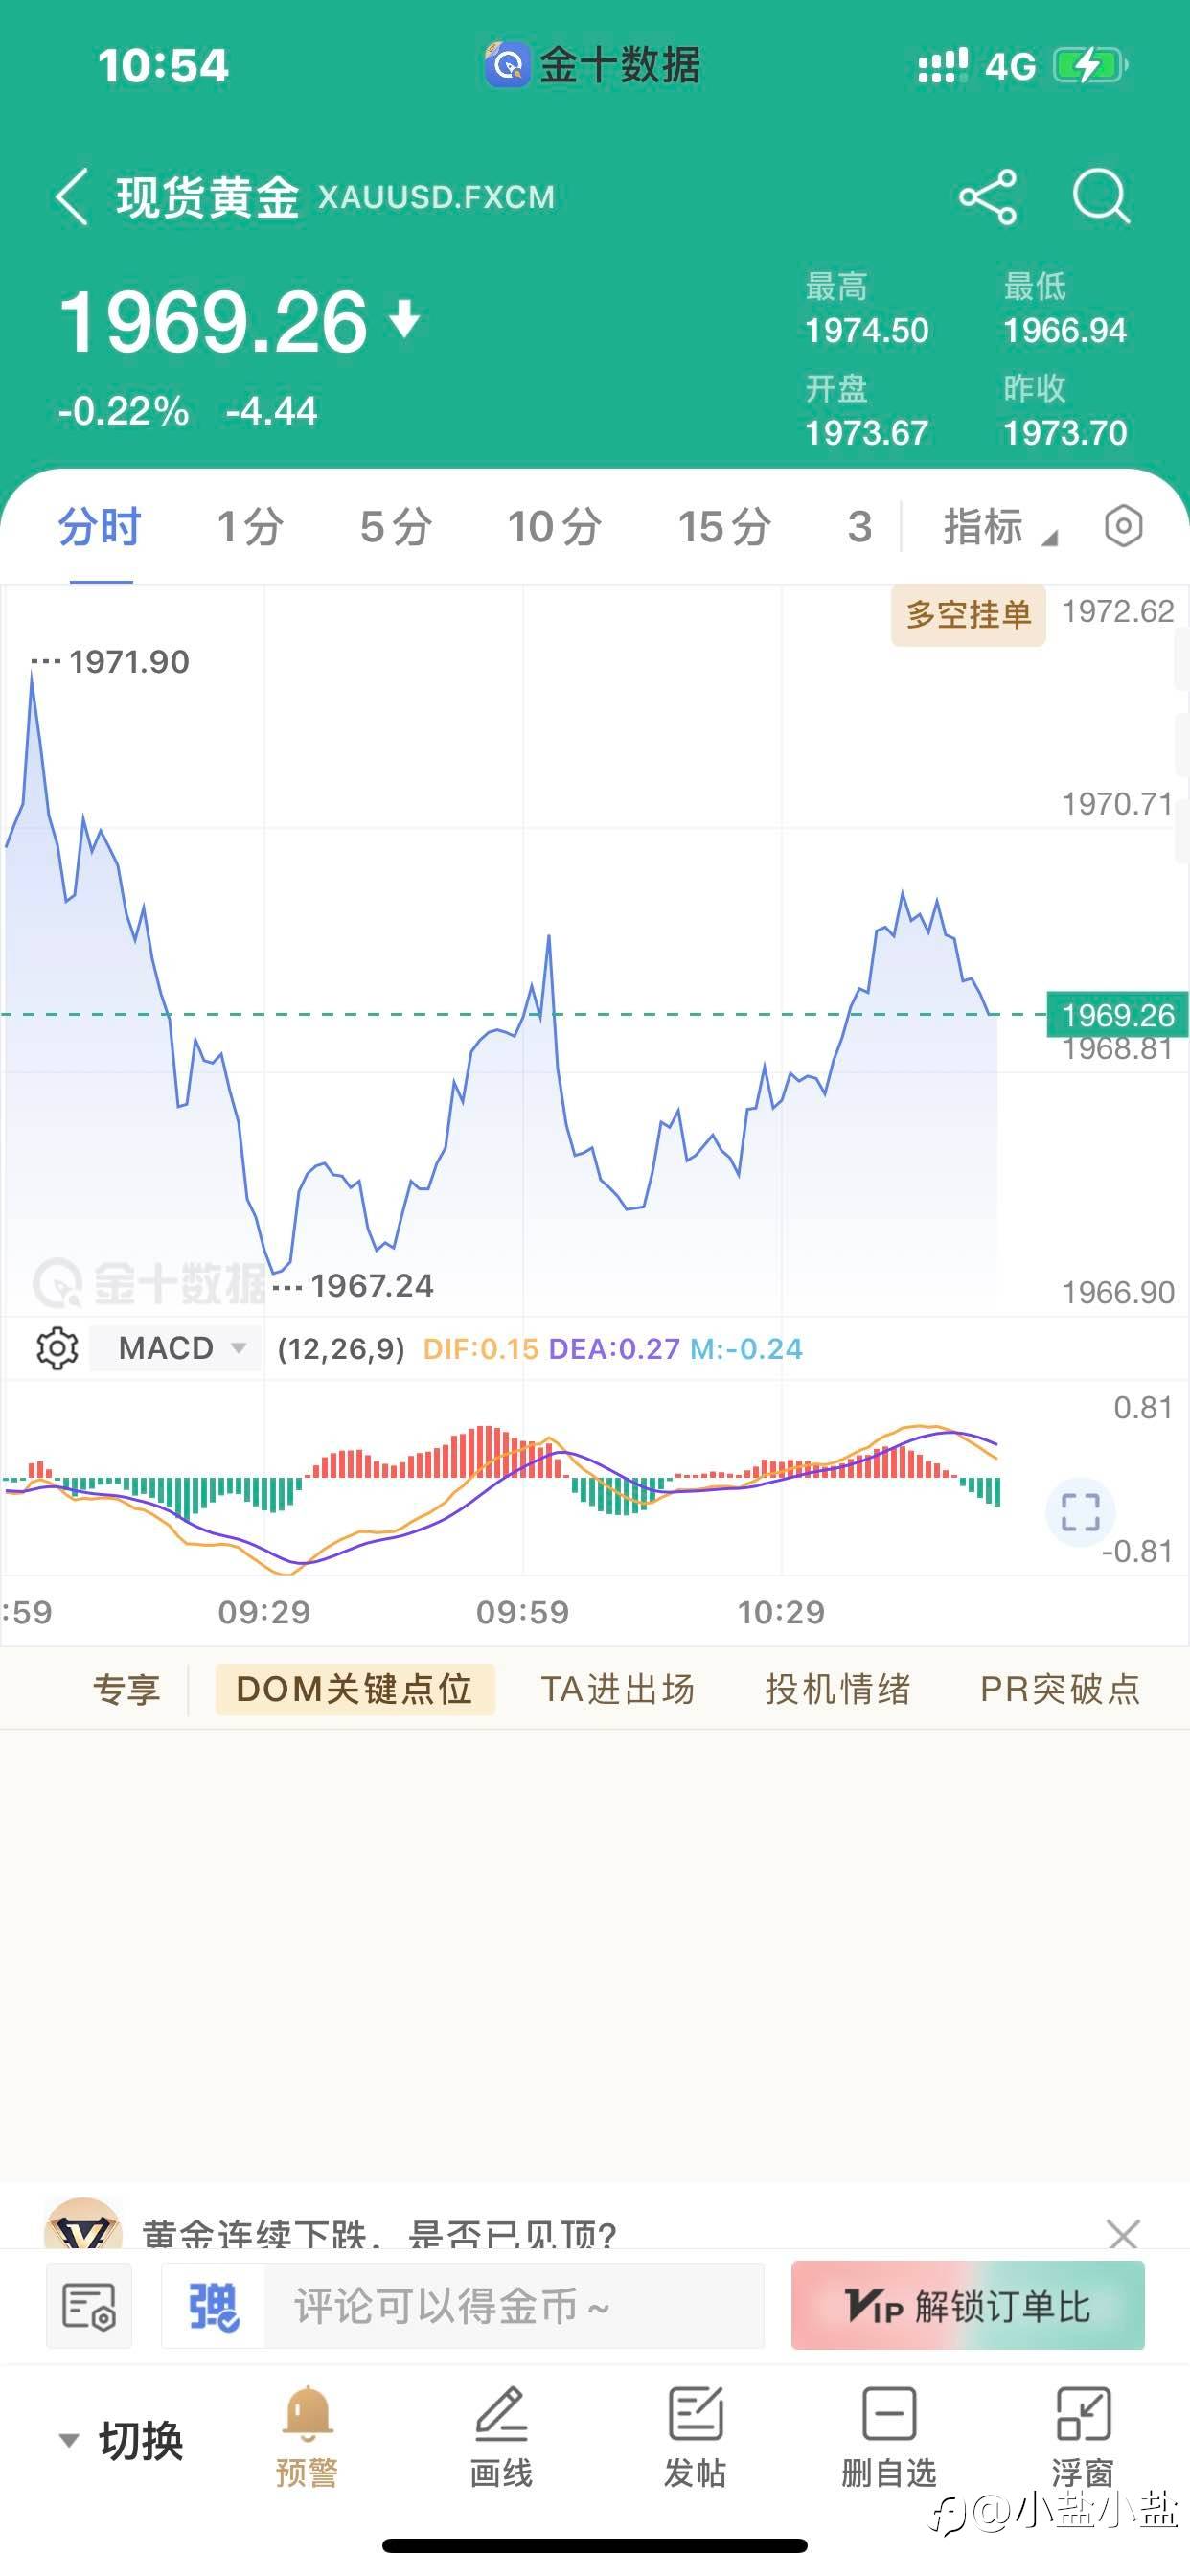Tap the VIP 解锁订单比 button
Screen dimensions: 1190x2576
coord(967,2306)
